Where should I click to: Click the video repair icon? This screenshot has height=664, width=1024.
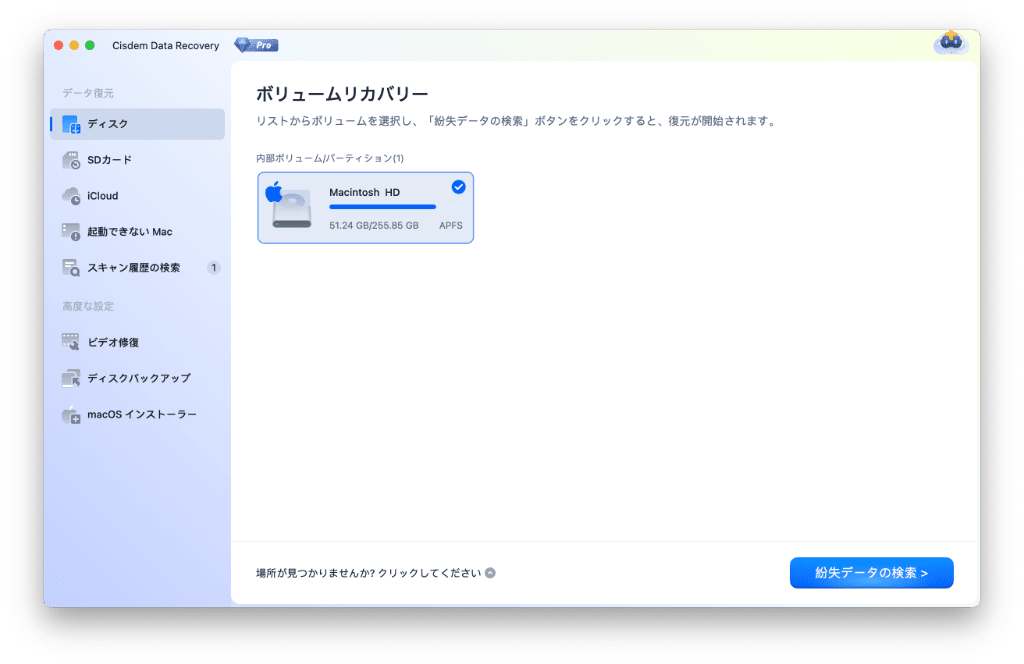pyautogui.click(x=71, y=342)
